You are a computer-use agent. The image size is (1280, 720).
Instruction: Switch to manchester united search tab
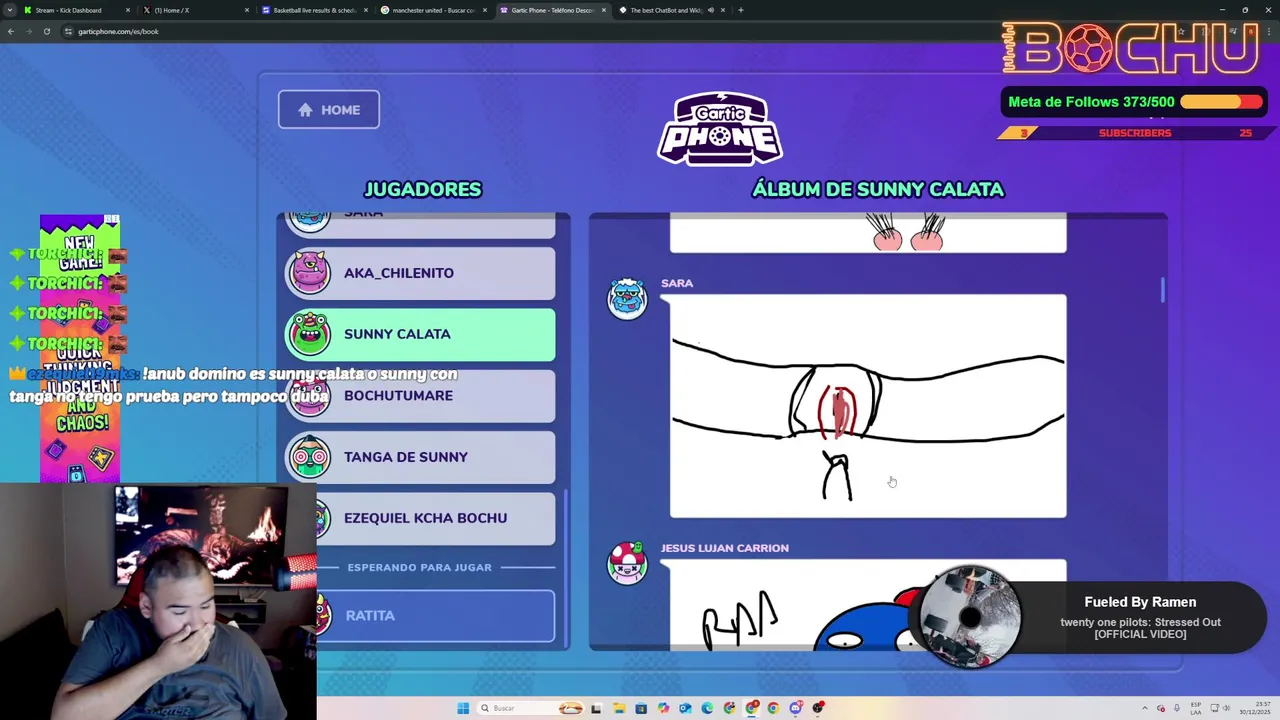(x=433, y=10)
